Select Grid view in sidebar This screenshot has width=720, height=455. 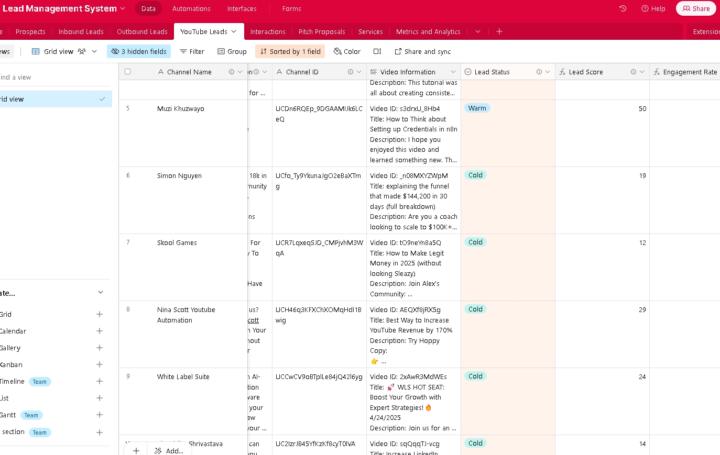pos(54,99)
